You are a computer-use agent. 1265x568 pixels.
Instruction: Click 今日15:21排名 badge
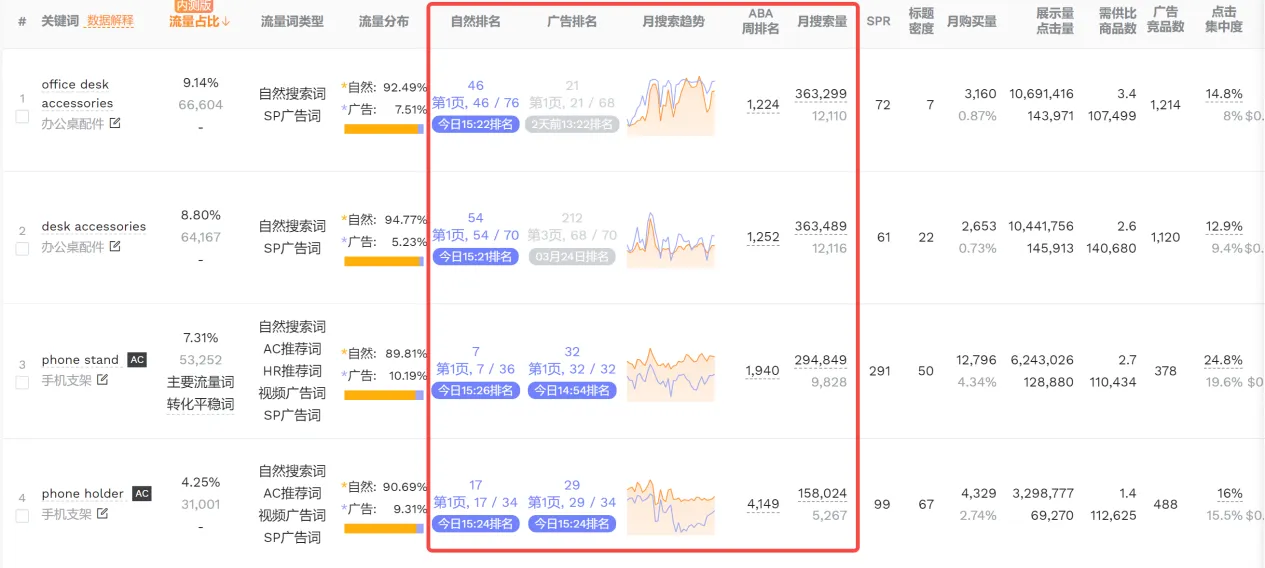click(x=476, y=257)
